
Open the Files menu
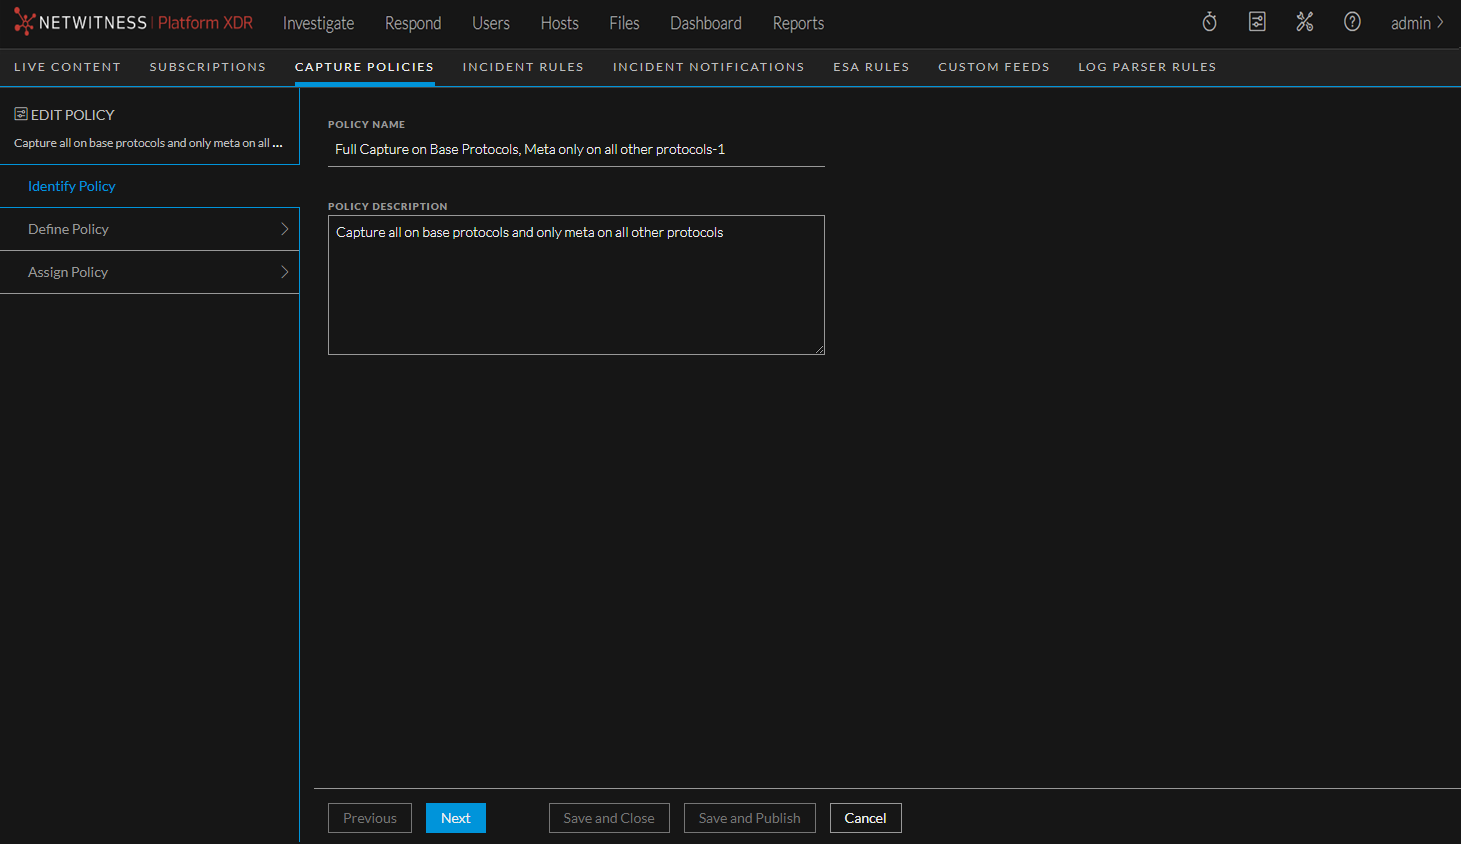point(624,23)
